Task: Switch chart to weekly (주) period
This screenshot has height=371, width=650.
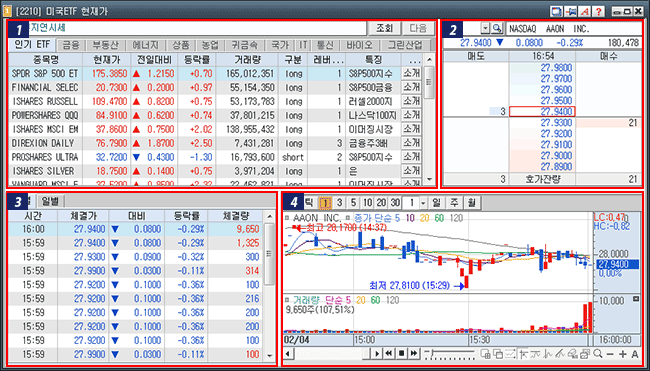Action: (454, 203)
